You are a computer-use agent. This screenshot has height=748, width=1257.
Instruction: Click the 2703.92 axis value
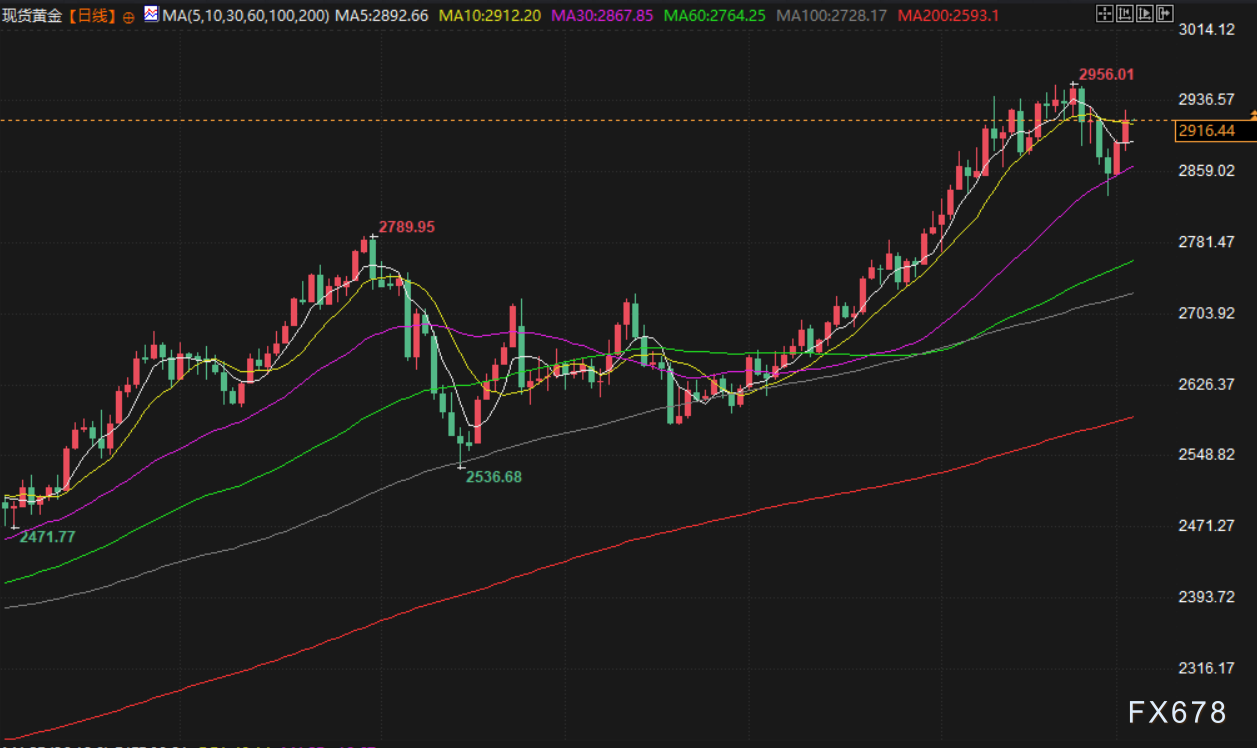coord(1206,313)
